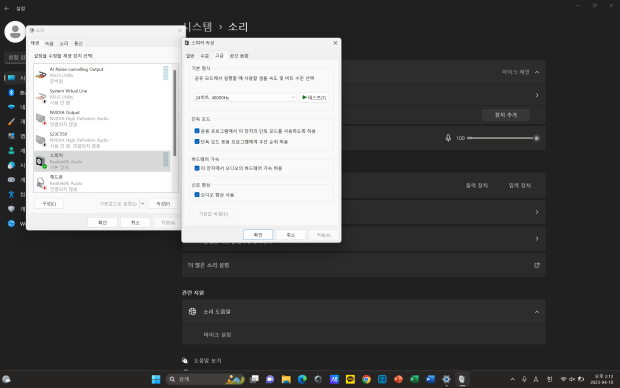Open Google Chrome from the taskbar
This screenshot has width=620, height=388.
click(366, 379)
